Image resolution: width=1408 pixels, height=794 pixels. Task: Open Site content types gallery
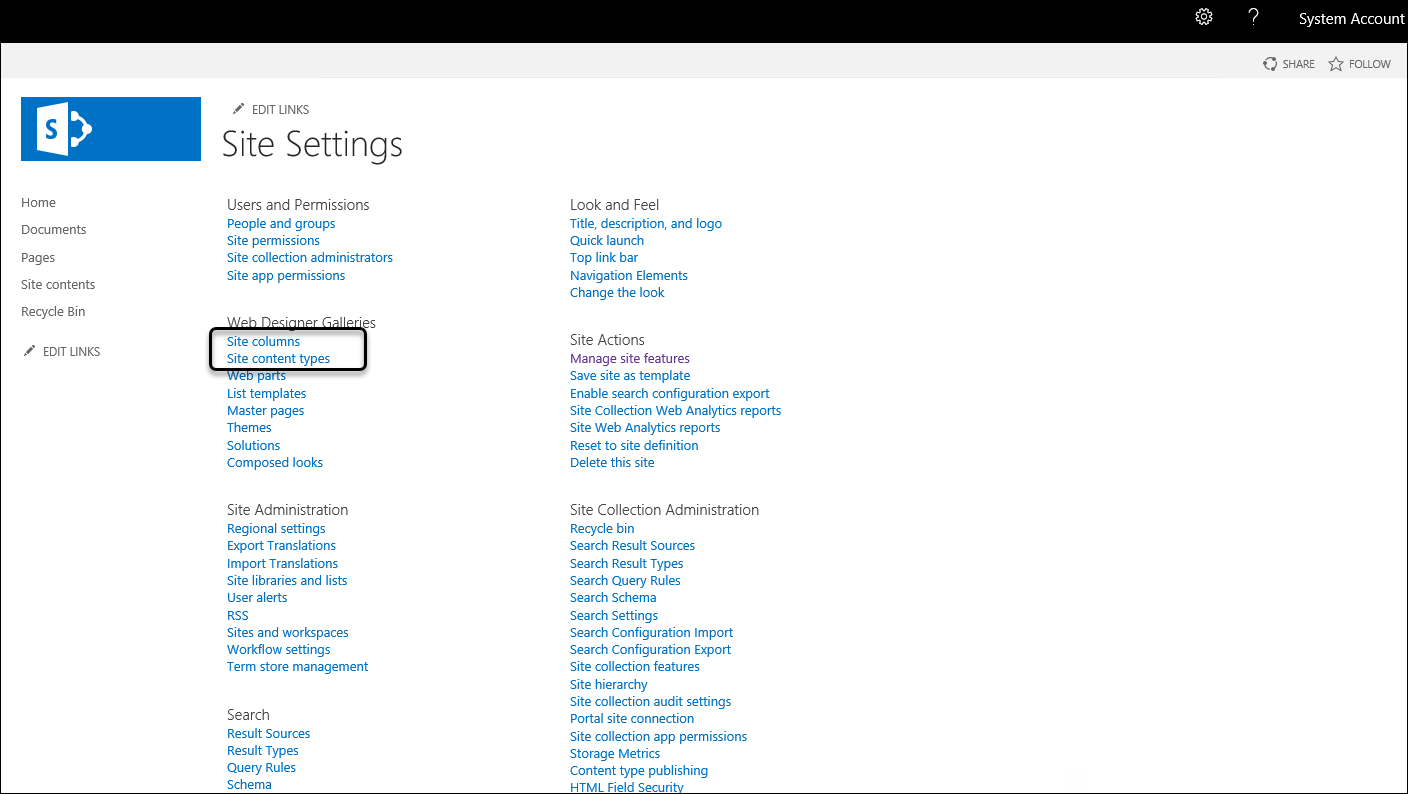(278, 359)
